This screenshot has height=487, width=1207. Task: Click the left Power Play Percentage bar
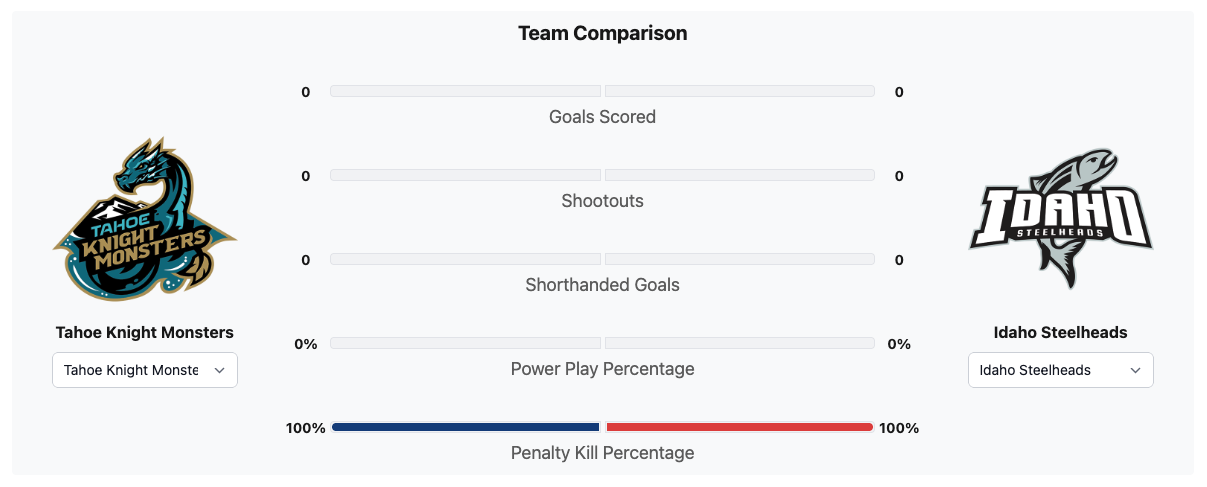(465, 343)
